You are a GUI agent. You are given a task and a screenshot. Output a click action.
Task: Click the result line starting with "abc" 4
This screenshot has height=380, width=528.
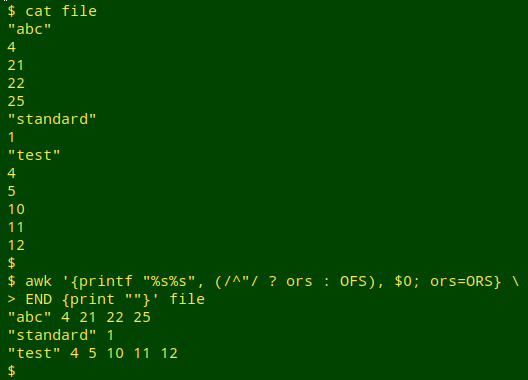[79, 317]
